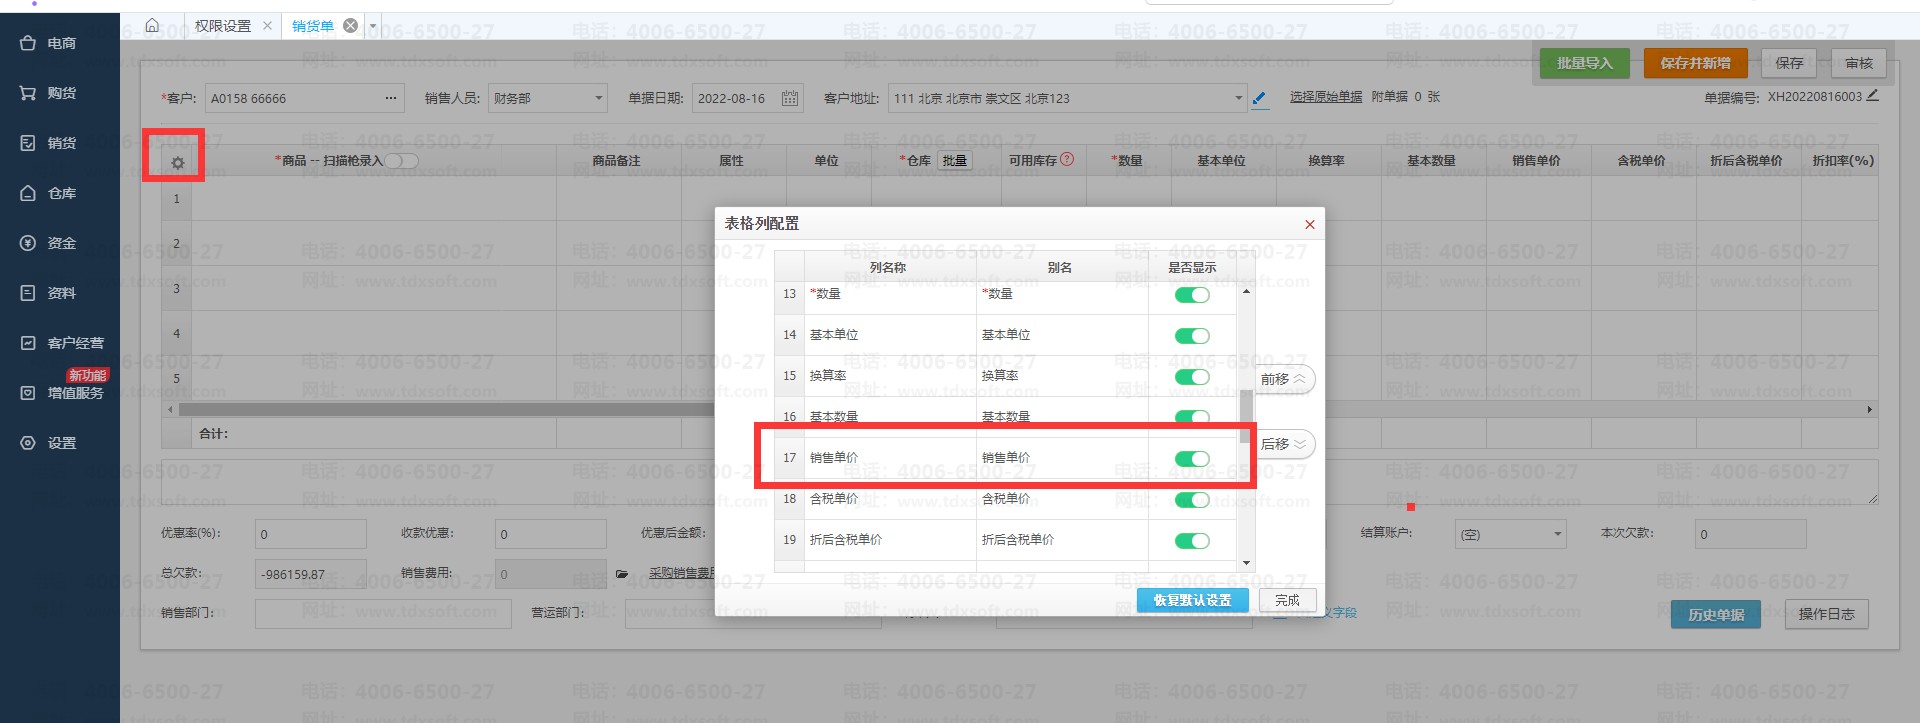The height and width of the screenshot is (723, 1920).
Task: Click the 选择原始单据 link
Action: 1325,97
